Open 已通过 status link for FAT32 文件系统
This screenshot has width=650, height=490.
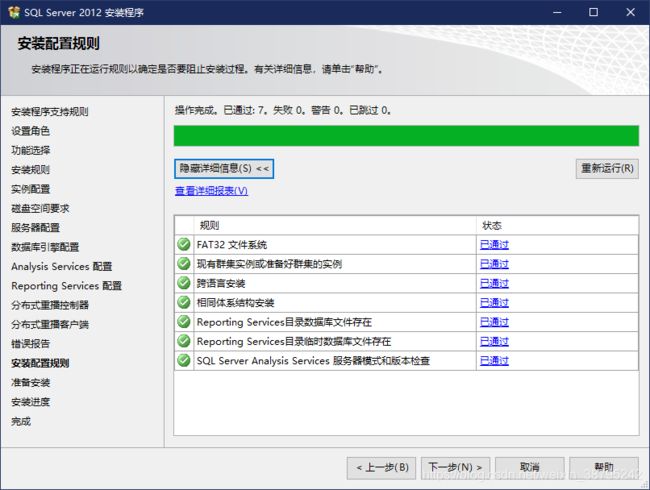494,245
